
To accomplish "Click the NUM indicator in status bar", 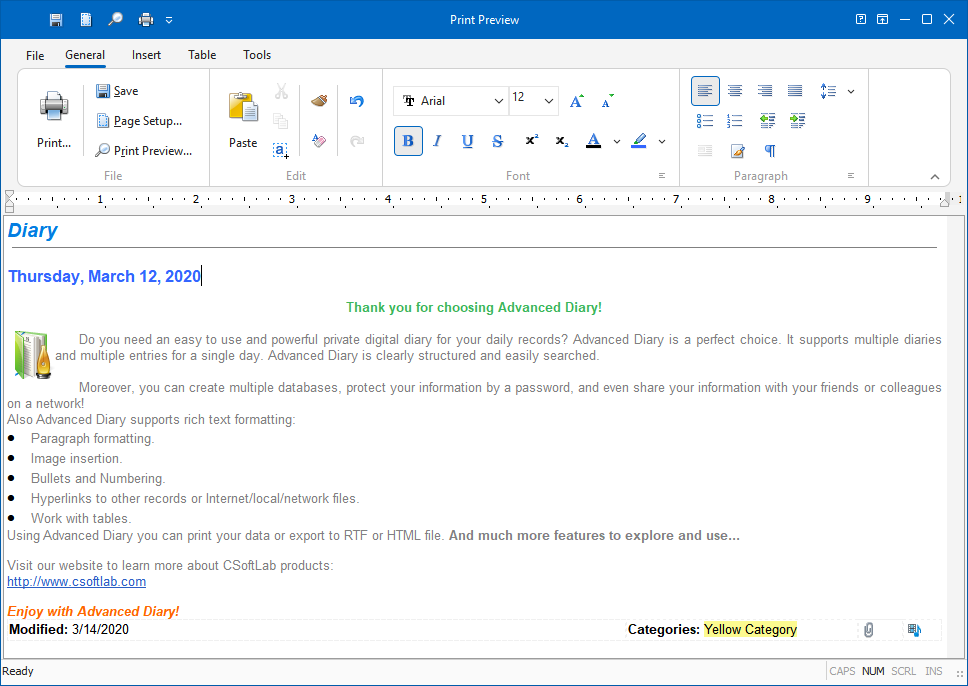I will point(873,671).
